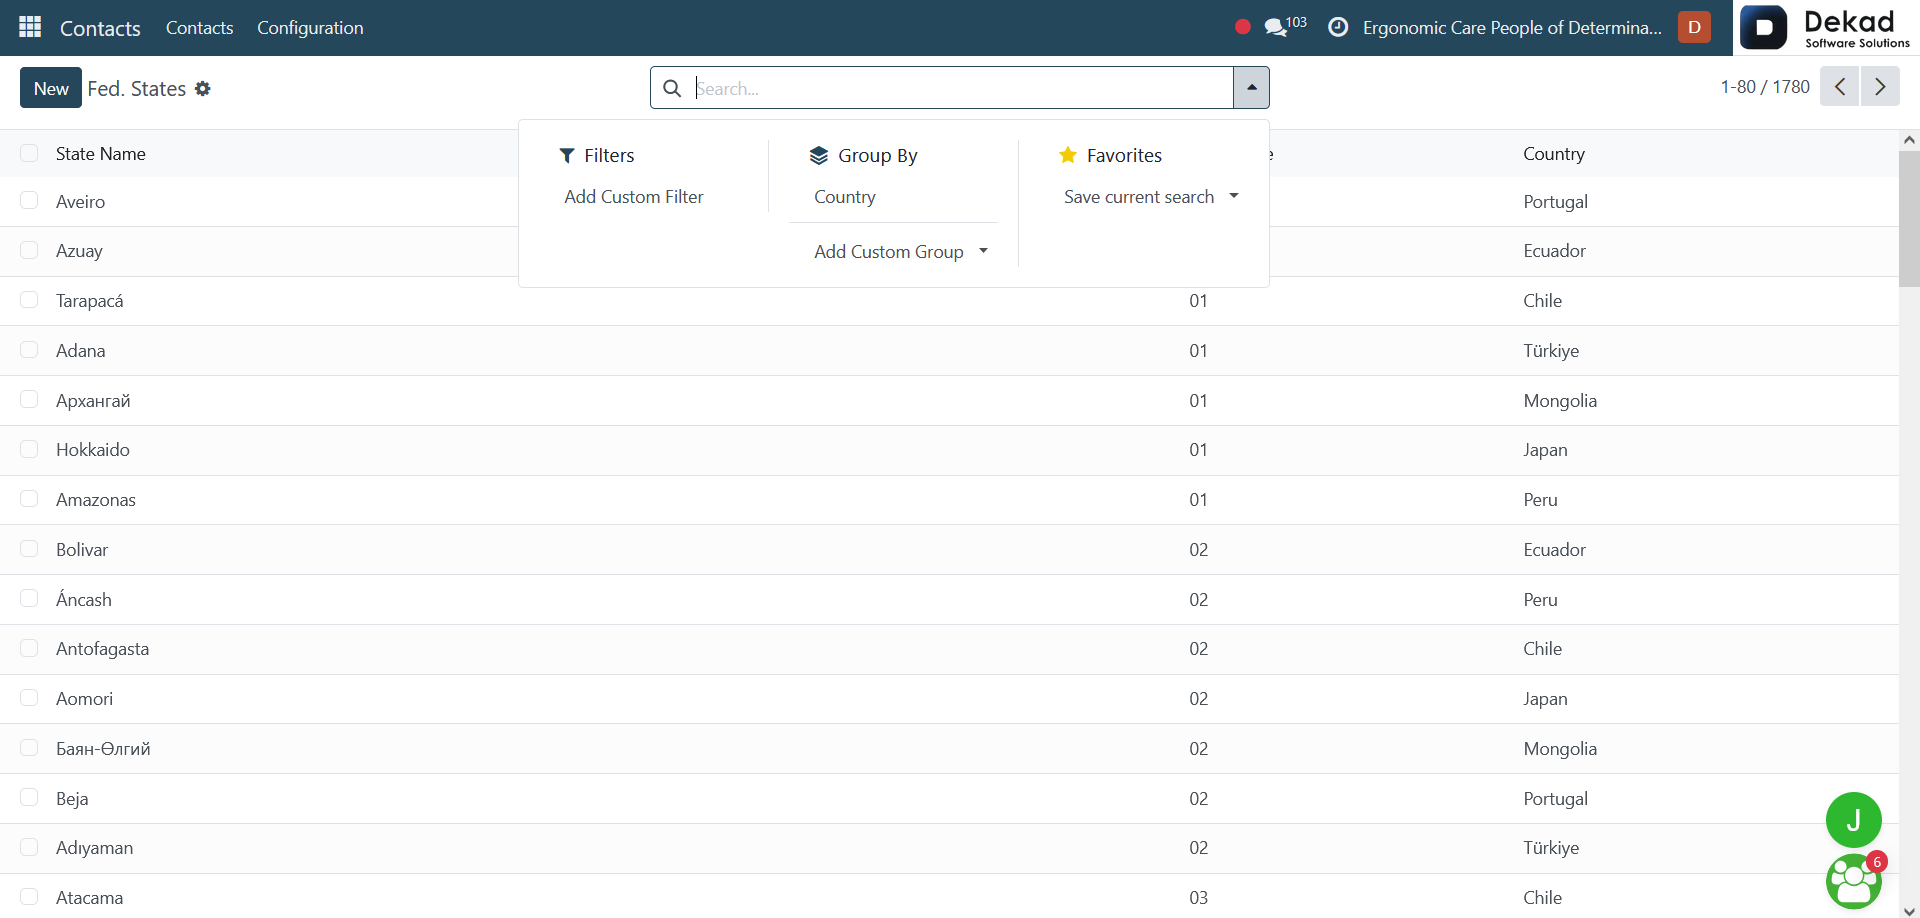The height and width of the screenshot is (918, 1920).
Task: Click code 03 in the Atacama row
Action: point(1198,897)
